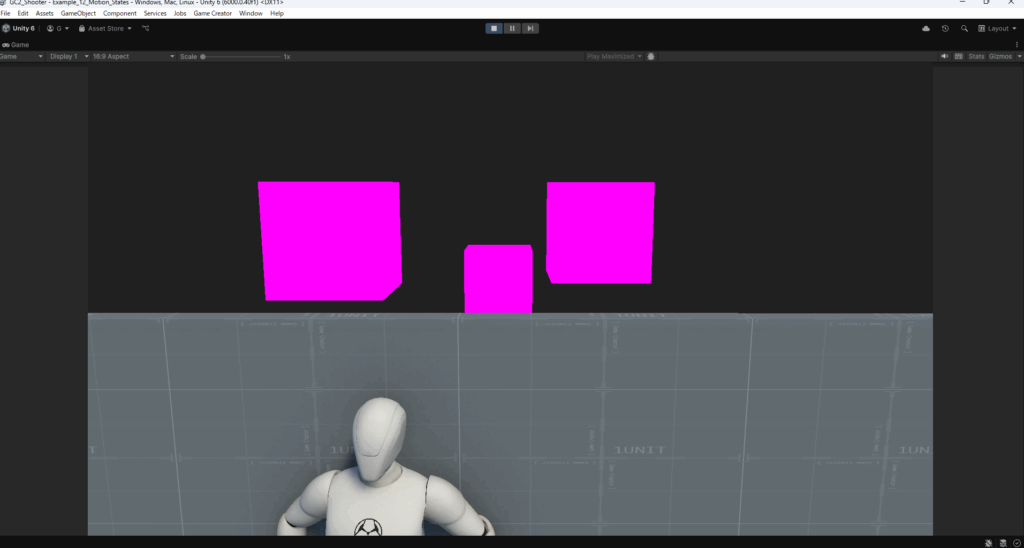
Task: Click the debugger status icon in status bar
Action: (x=989, y=543)
